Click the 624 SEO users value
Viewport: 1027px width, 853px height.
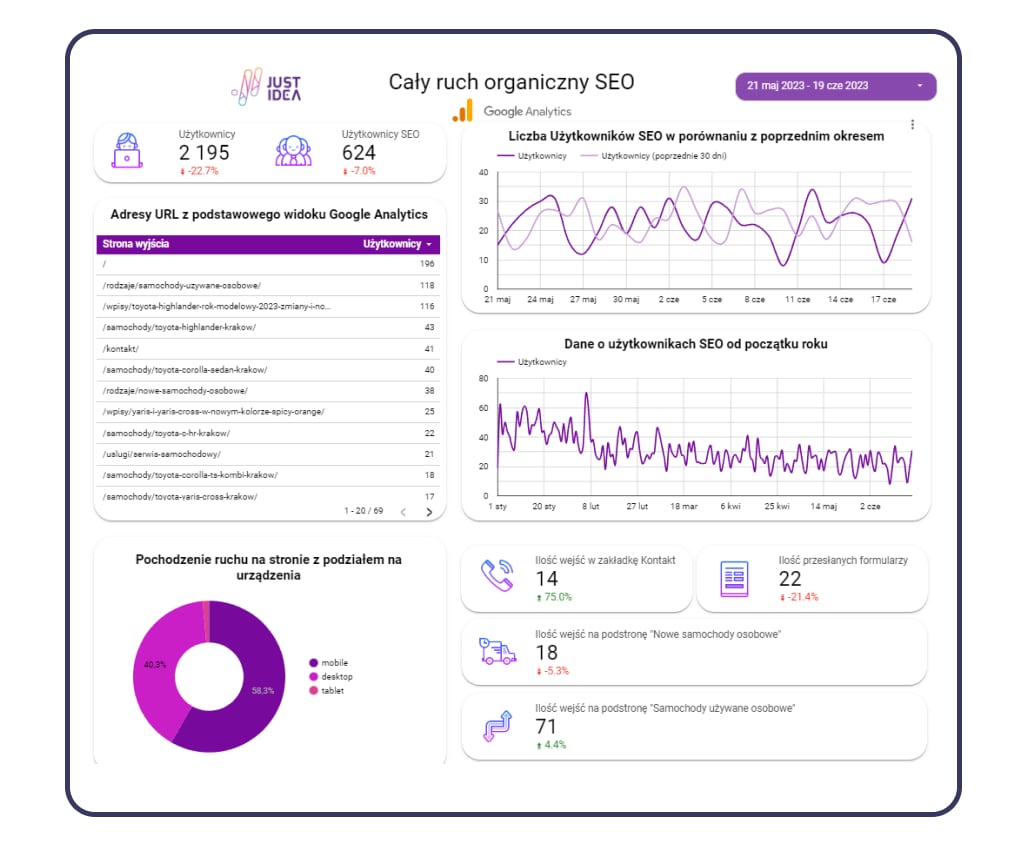(358, 153)
